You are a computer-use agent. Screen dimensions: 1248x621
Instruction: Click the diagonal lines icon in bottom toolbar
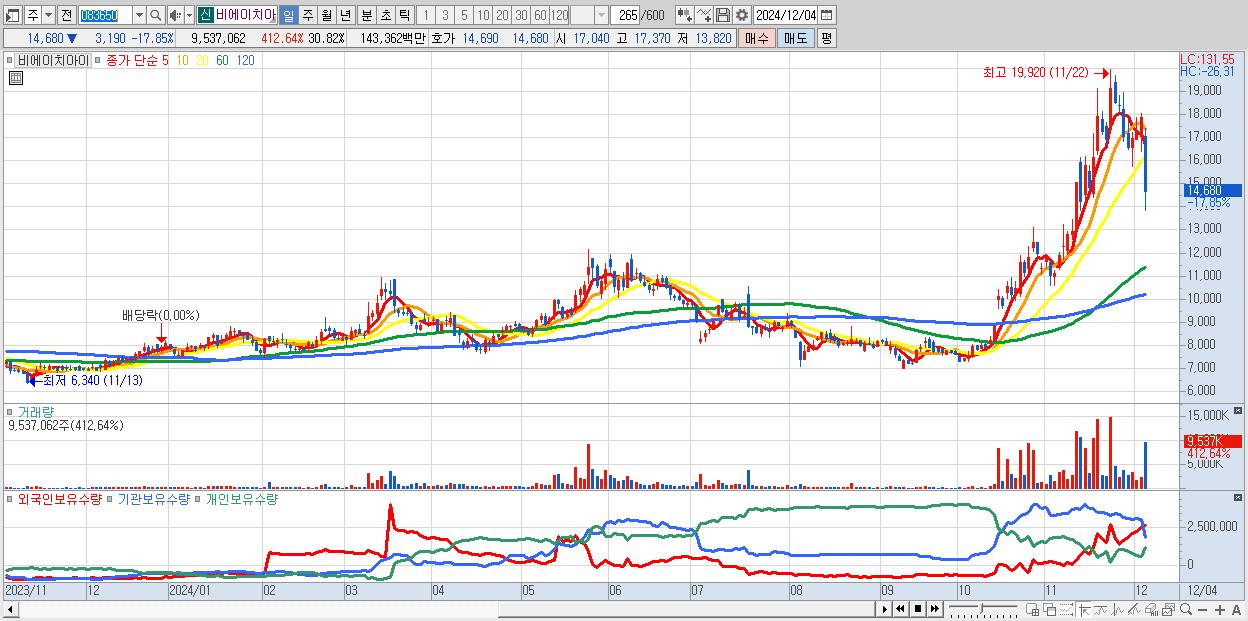(x=1135, y=609)
